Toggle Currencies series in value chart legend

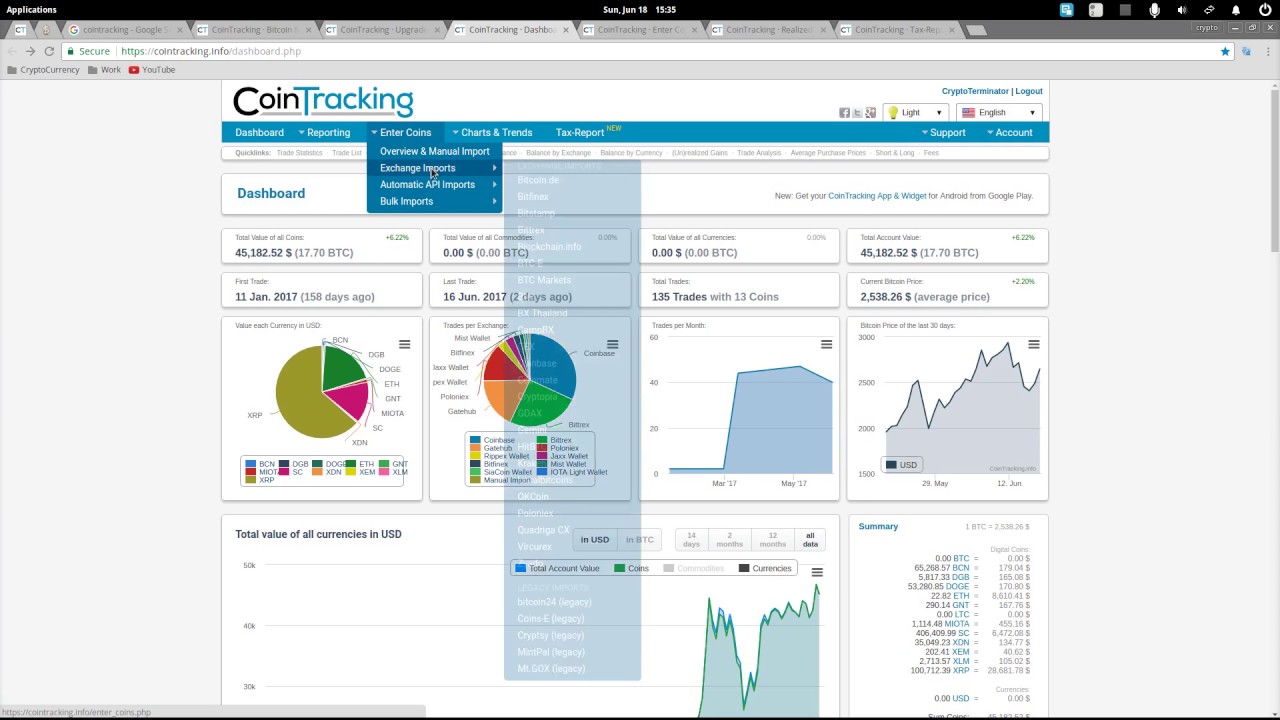coord(765,568)
